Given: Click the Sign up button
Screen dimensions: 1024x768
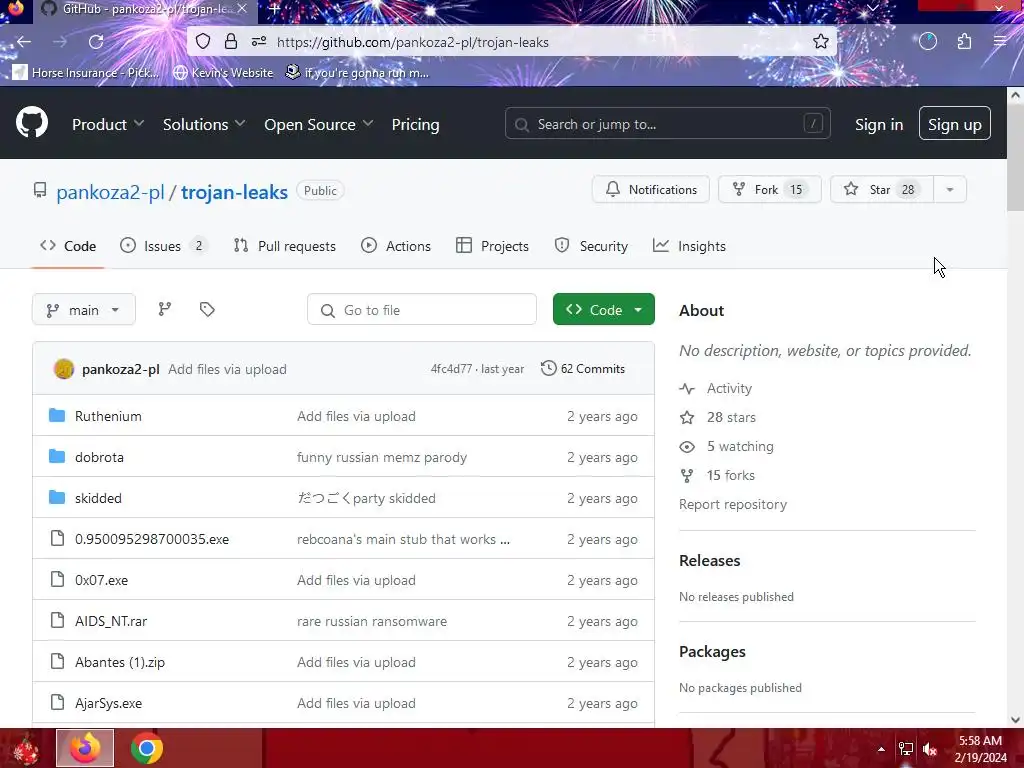Looking at the screenshot, I should (955, 123).
